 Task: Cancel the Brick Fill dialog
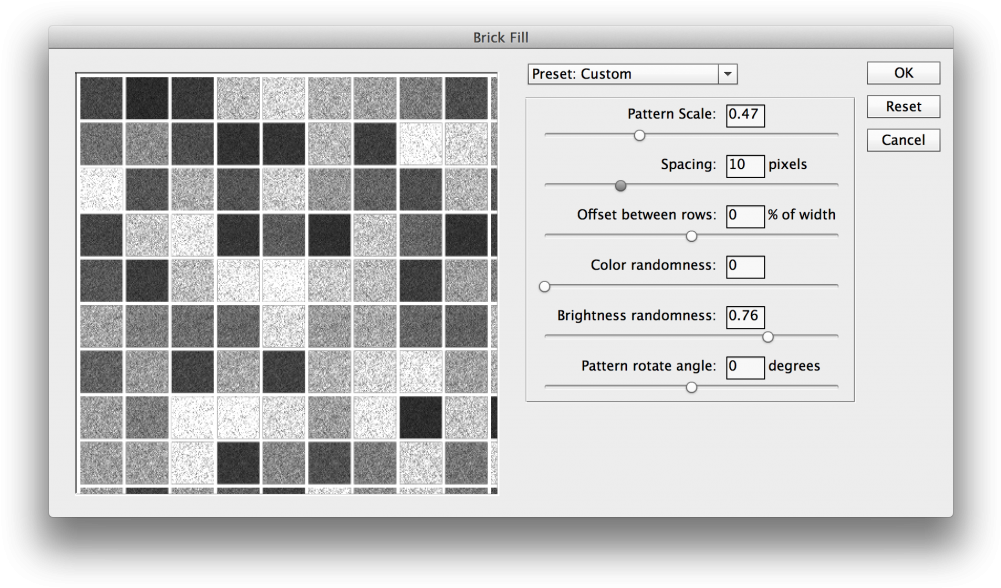902,140
